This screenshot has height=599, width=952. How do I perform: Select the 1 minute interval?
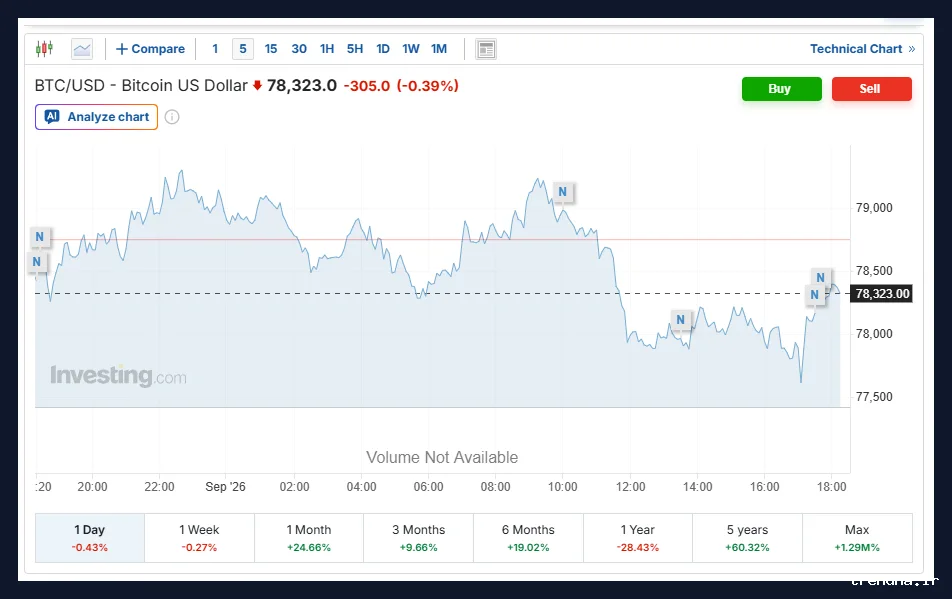click(x=215, y=49)
